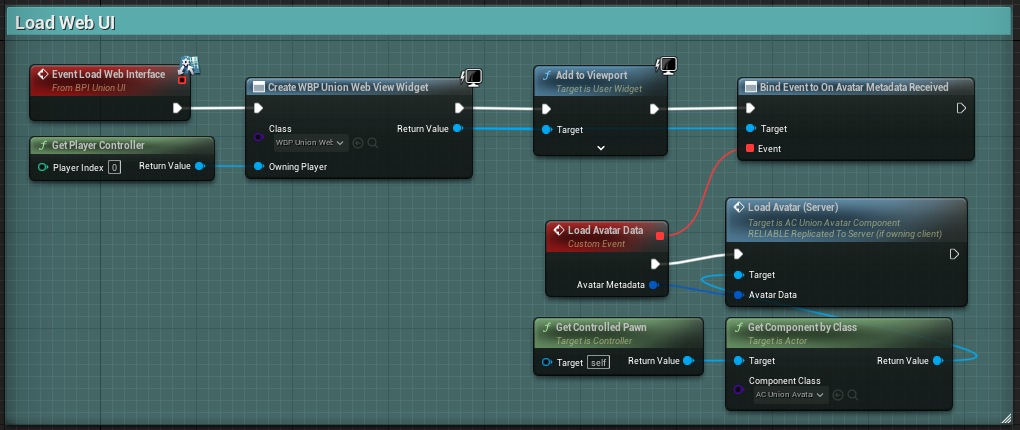This screenshot has width=1020, height=430.
Task: Click the red delegate pin on Load Avatar Data
Action: tap(660, 236)
